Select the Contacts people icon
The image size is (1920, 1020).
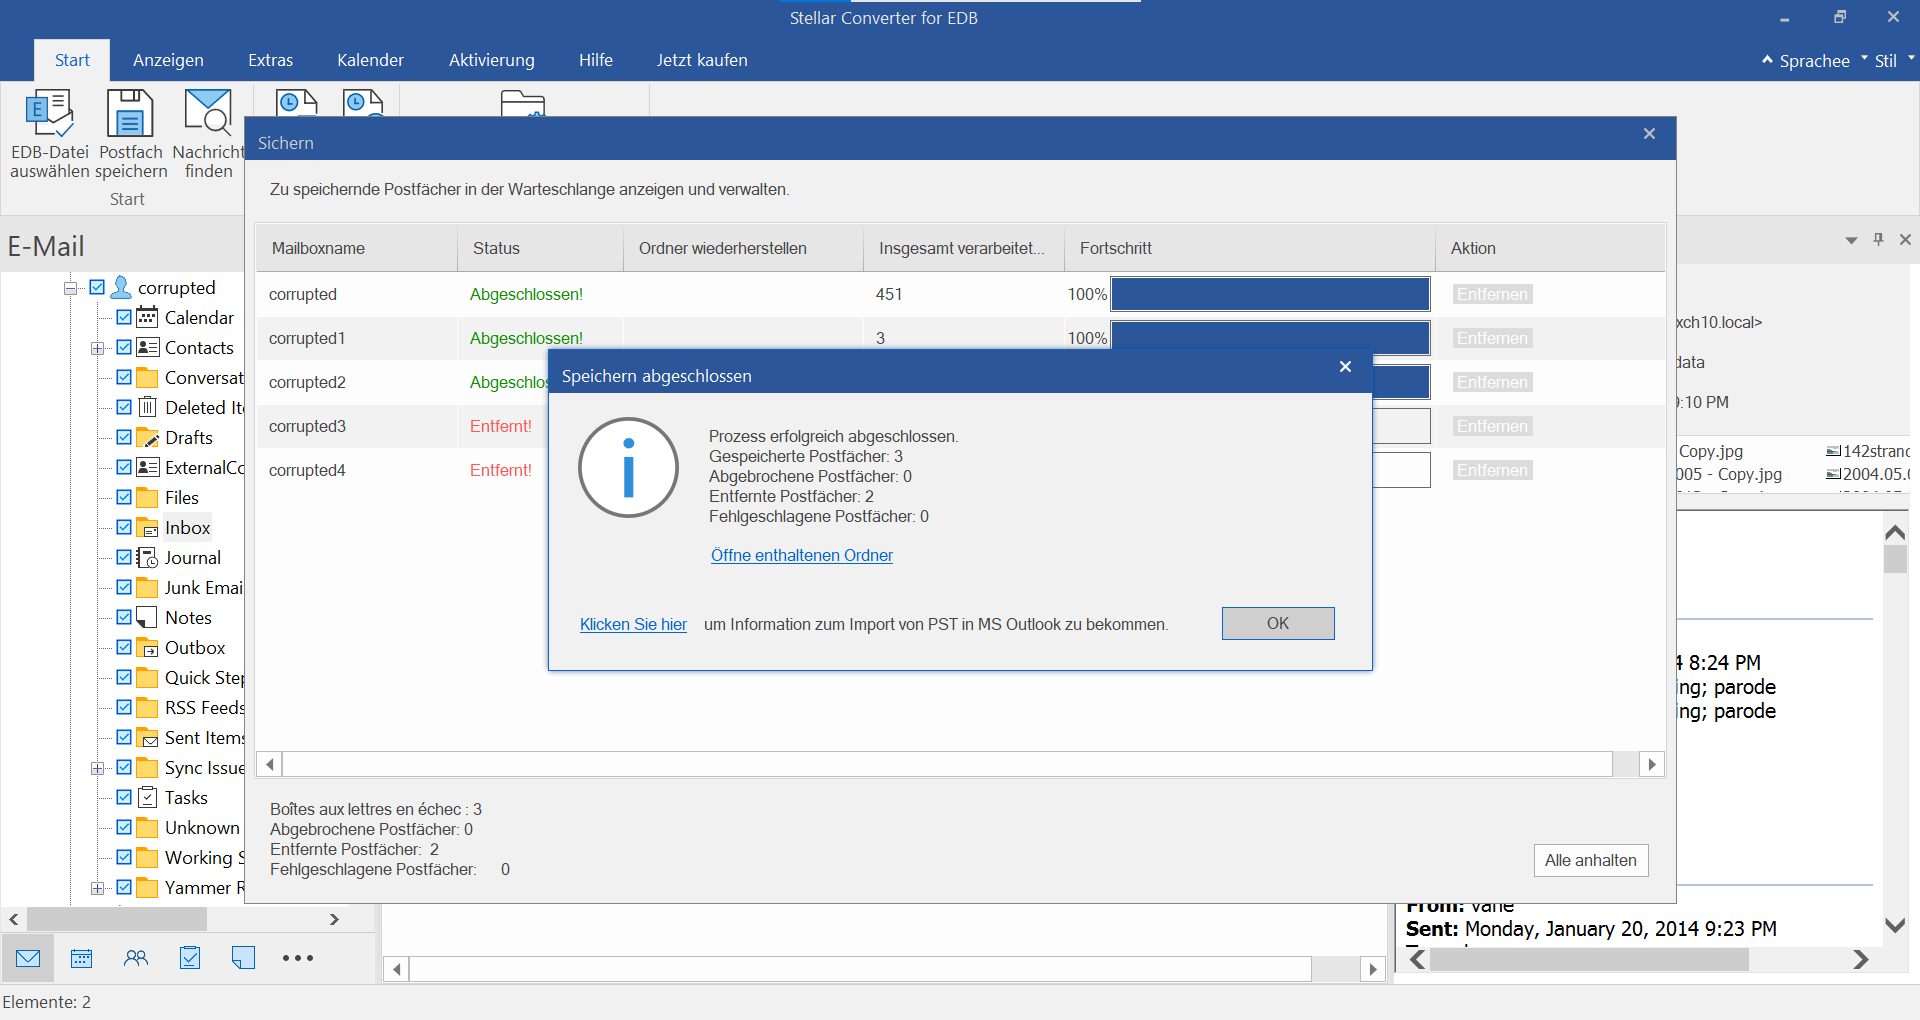pos(136,958)
